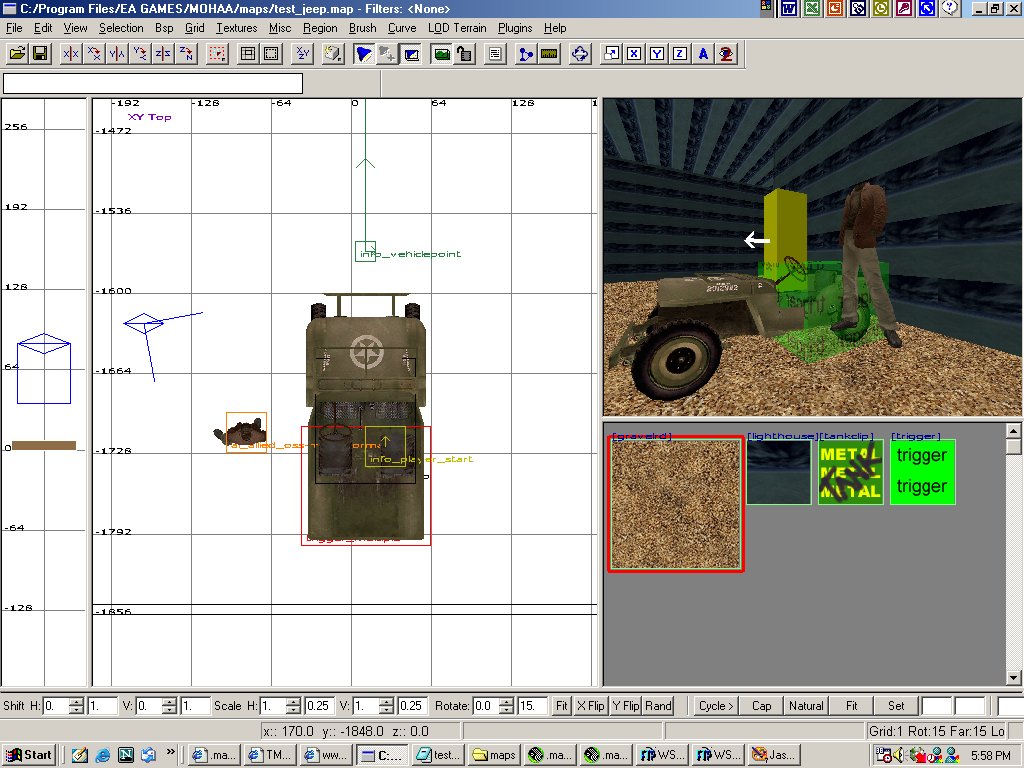Click the Save (floppy disk) icon

click(40, 53)
